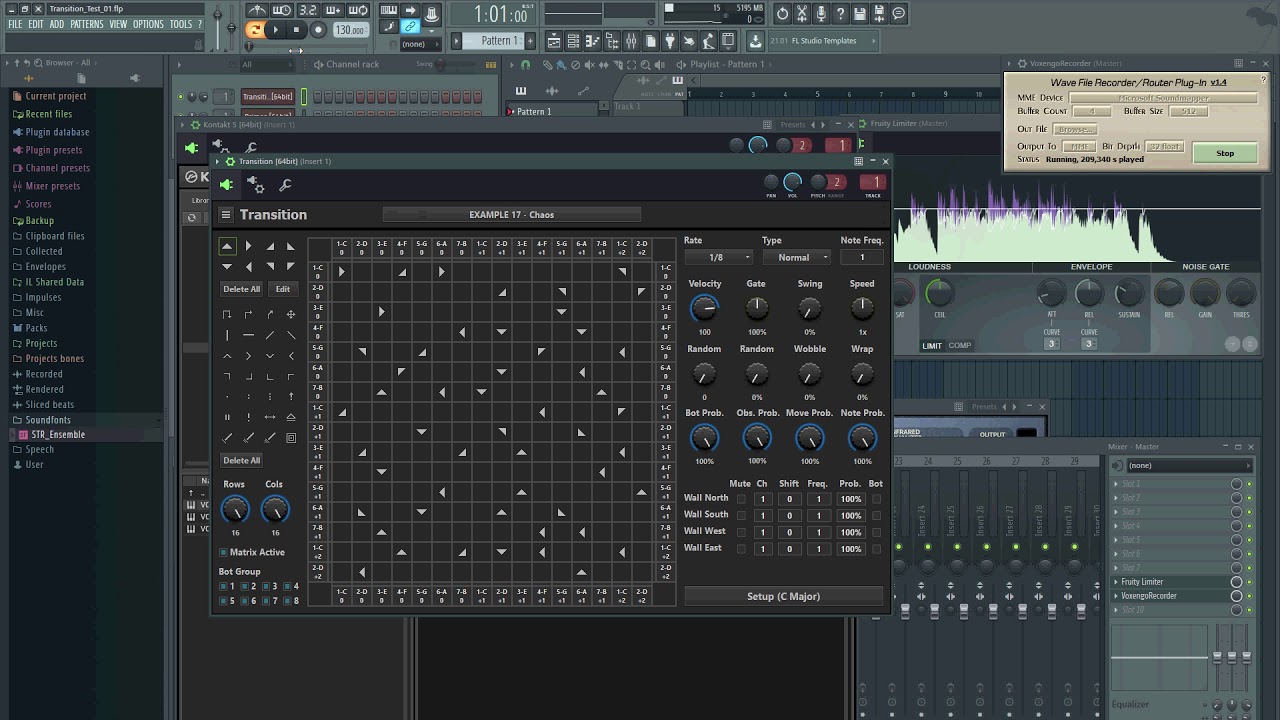
Task: Click Browse in the VoxengoRecorder window
Action: [1075, 129]
